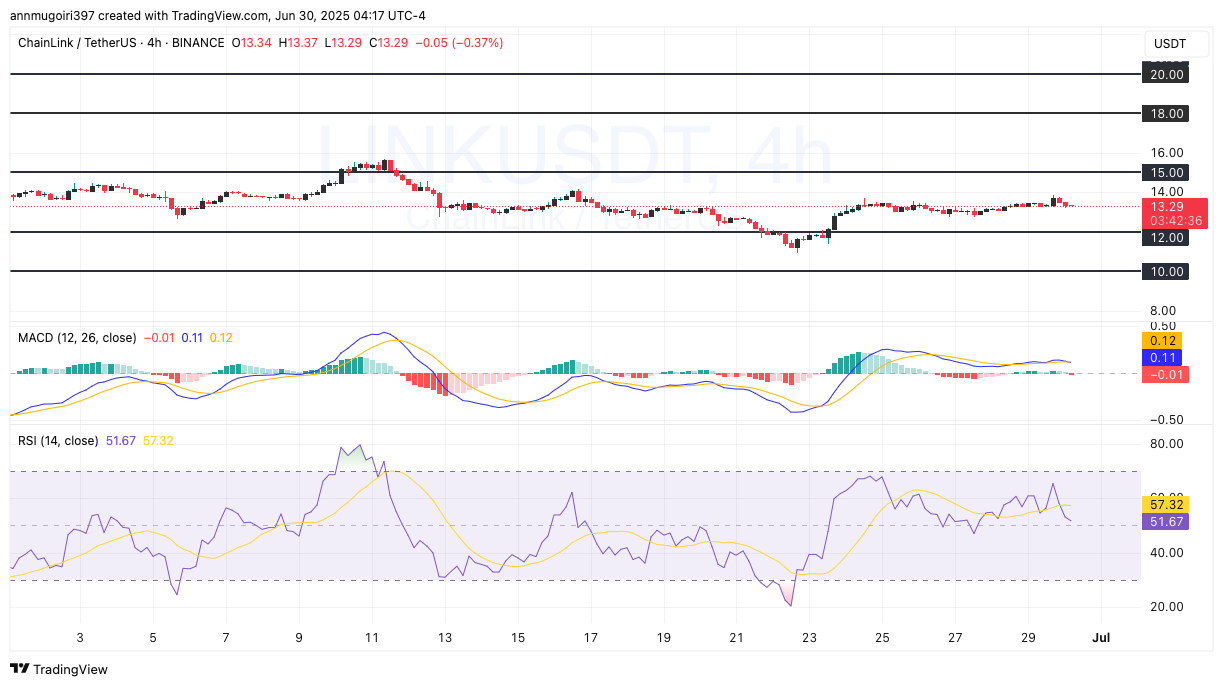Click the TradingView logo at bottom left
The height and width of the screenshot is (686, 1223).
59,669
